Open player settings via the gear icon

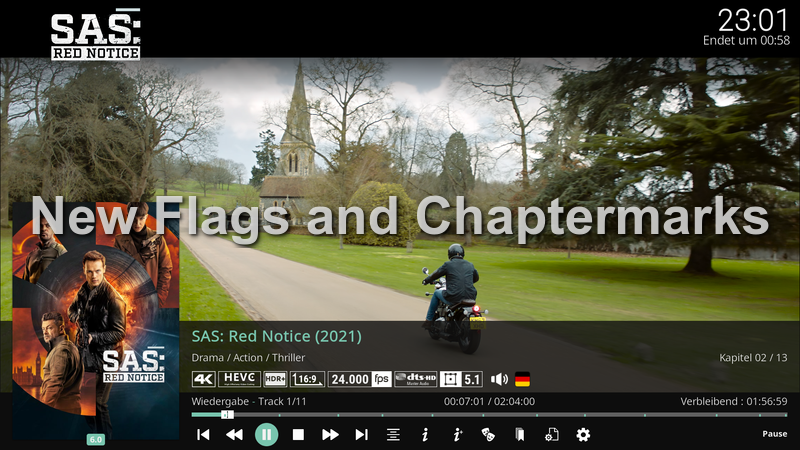click(x=583, y=435)
